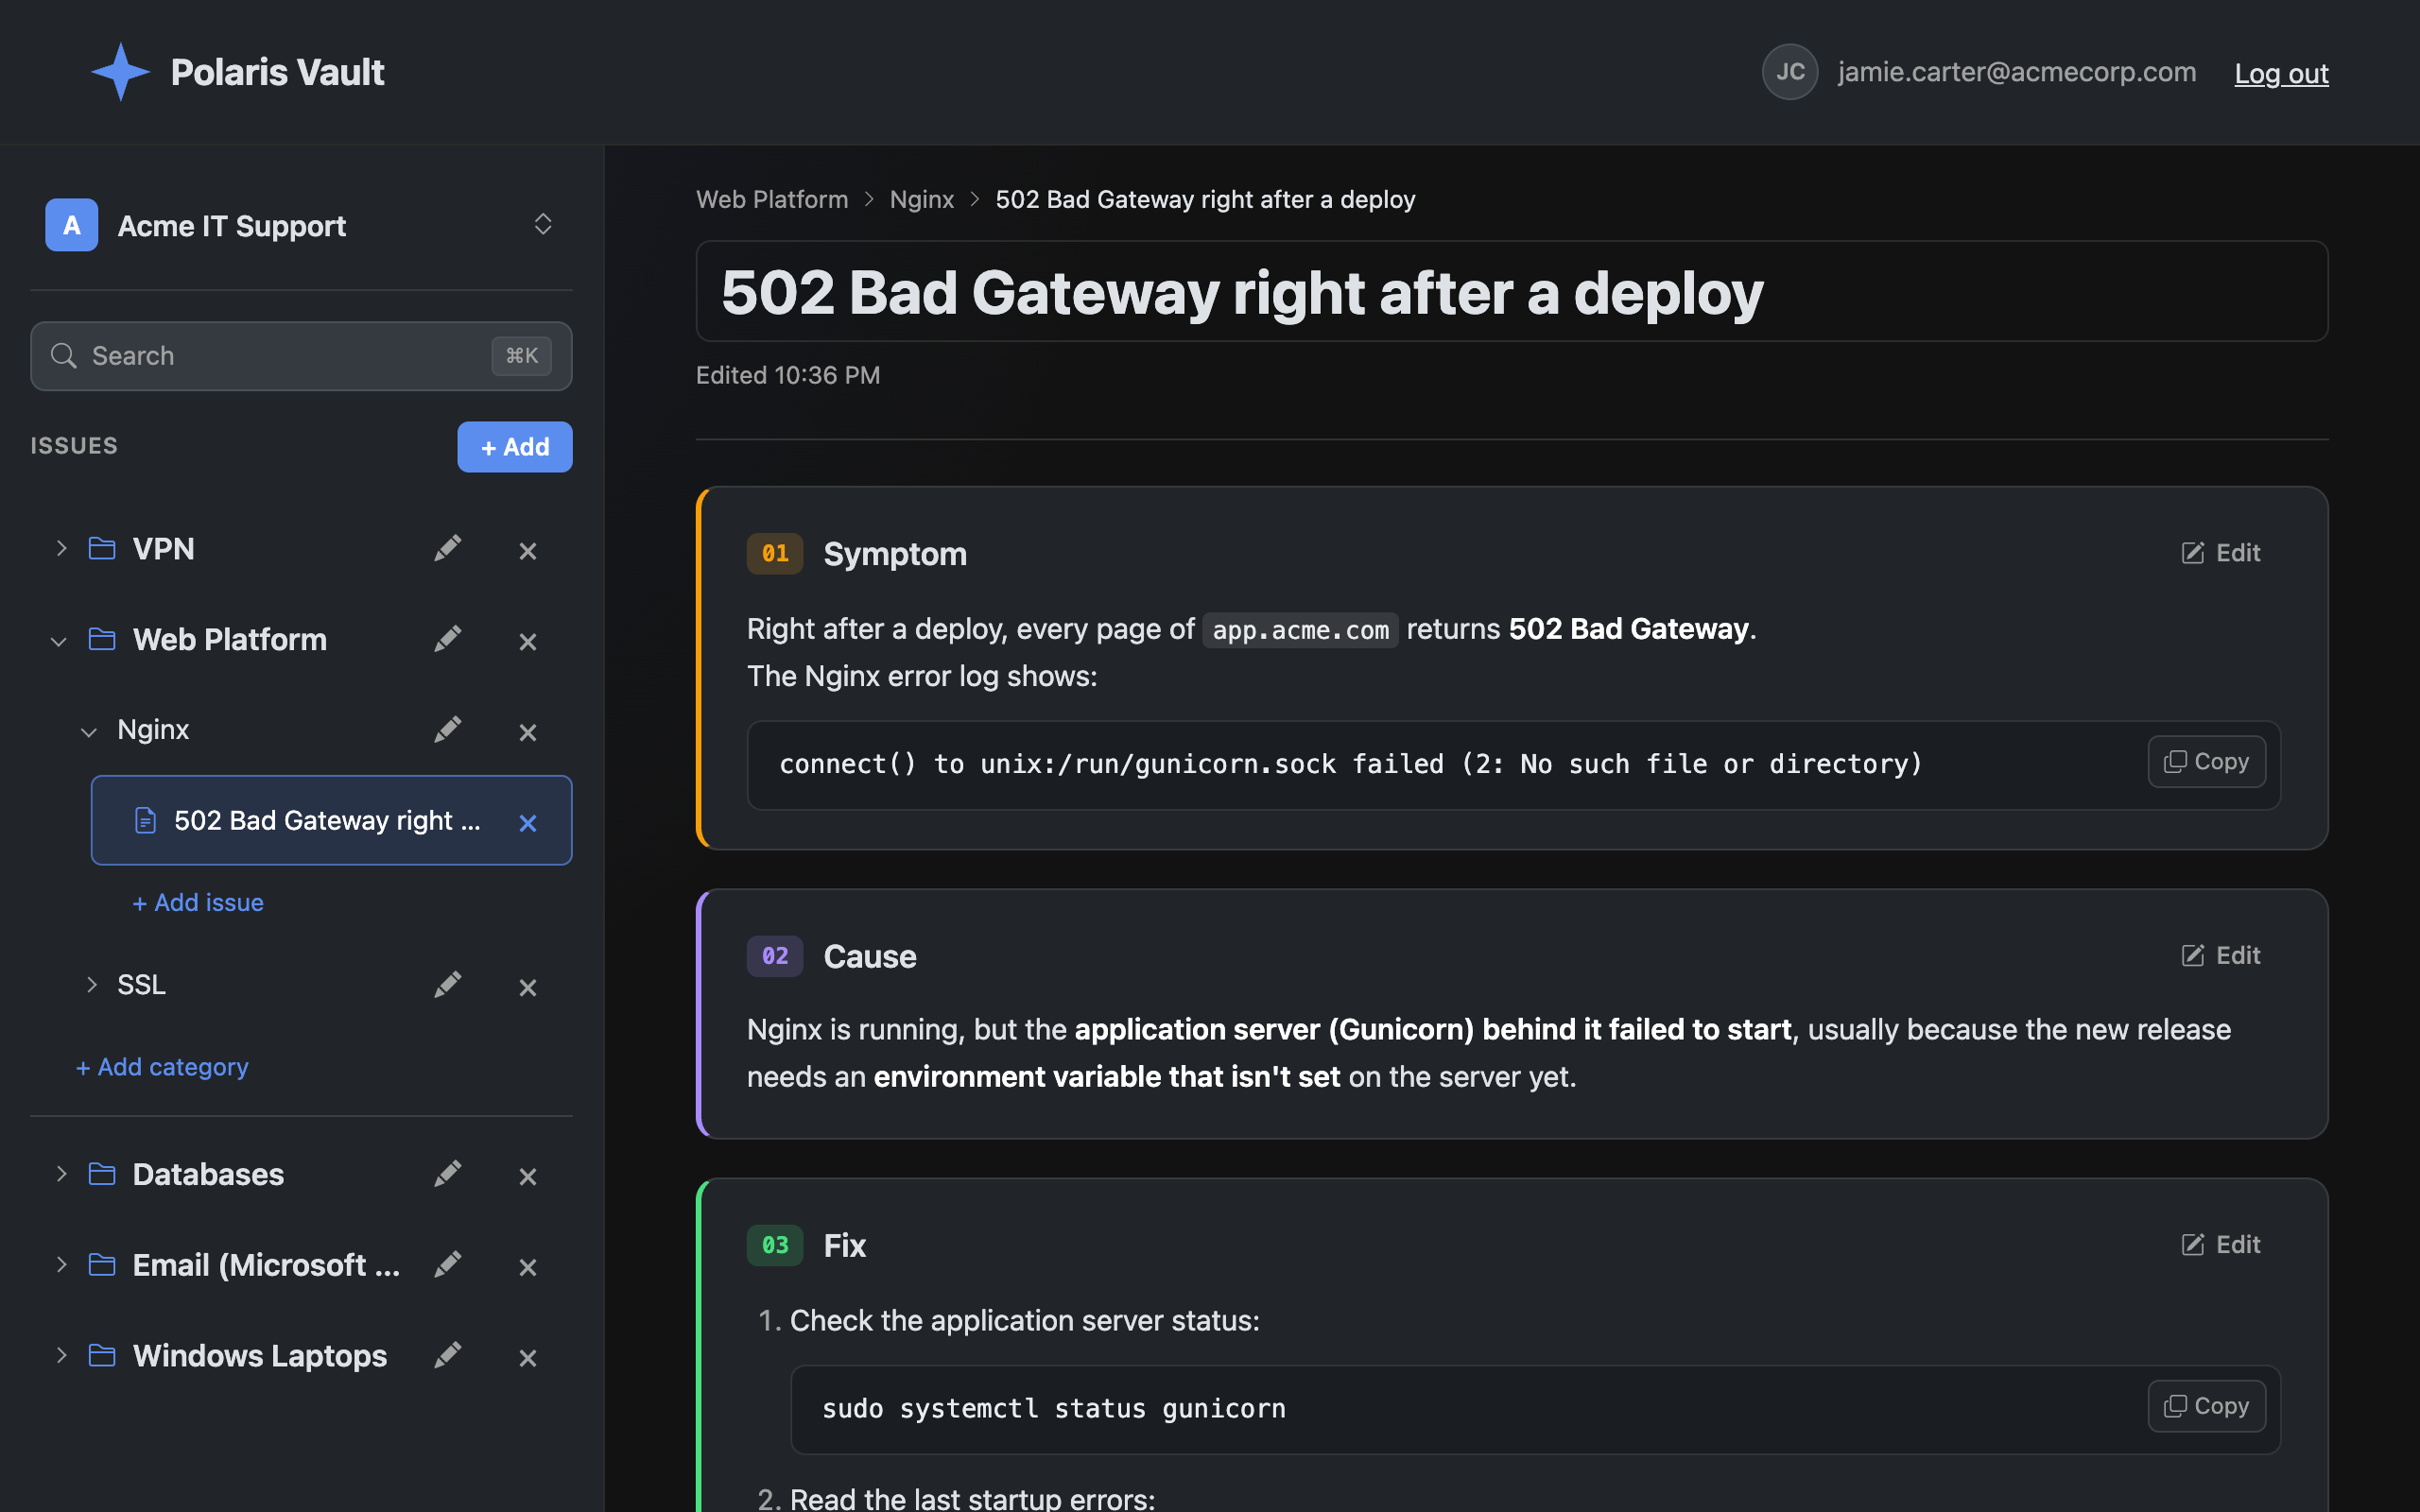Delete Windows Laptops category with X
This screenshot has width=2420, height=1512.
528,1358
